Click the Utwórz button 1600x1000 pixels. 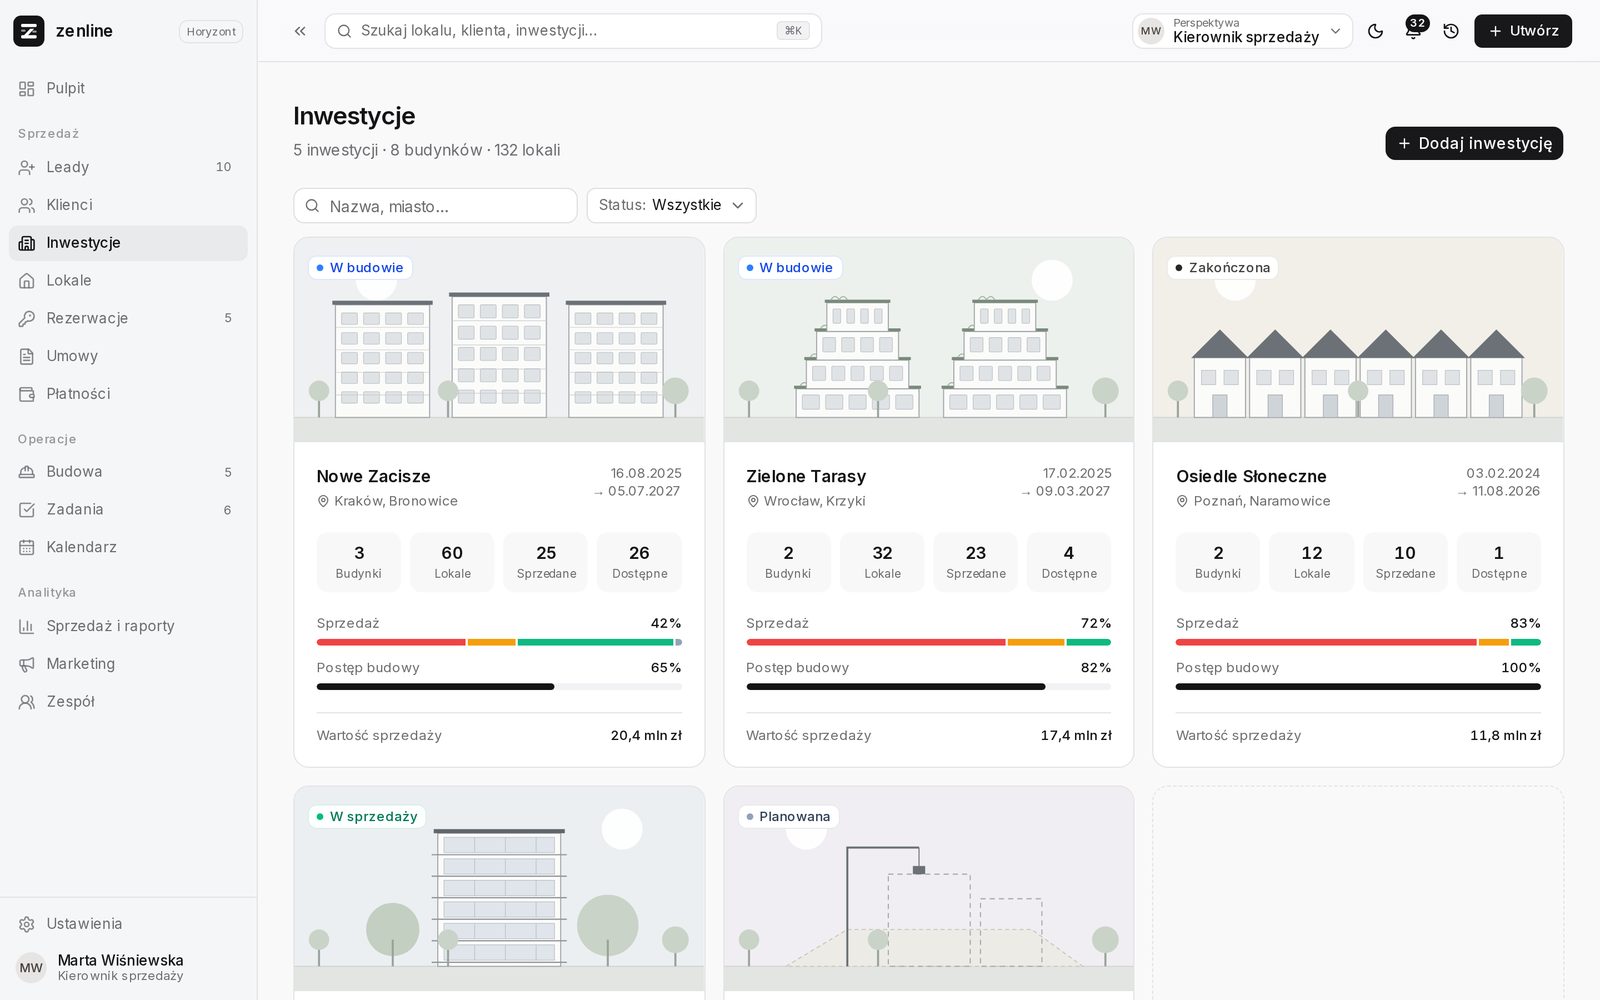(x=1523, y=31)
